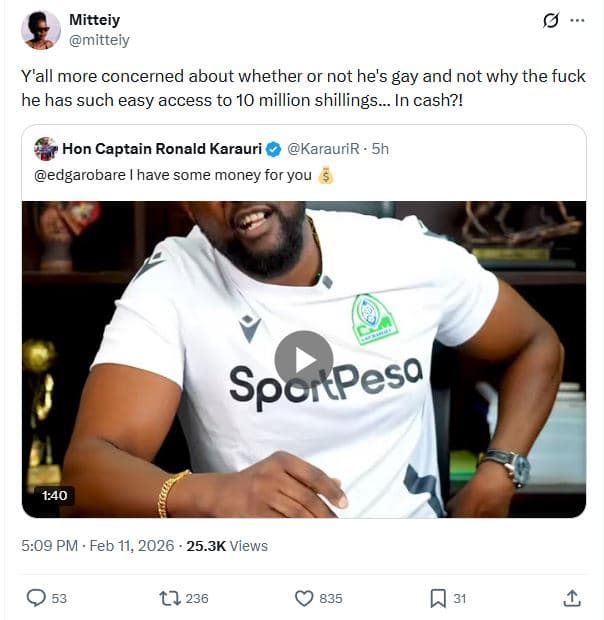This screenshot has height=620, width=604.
Task: Play the embedded video
Action: tap(304, 359)
